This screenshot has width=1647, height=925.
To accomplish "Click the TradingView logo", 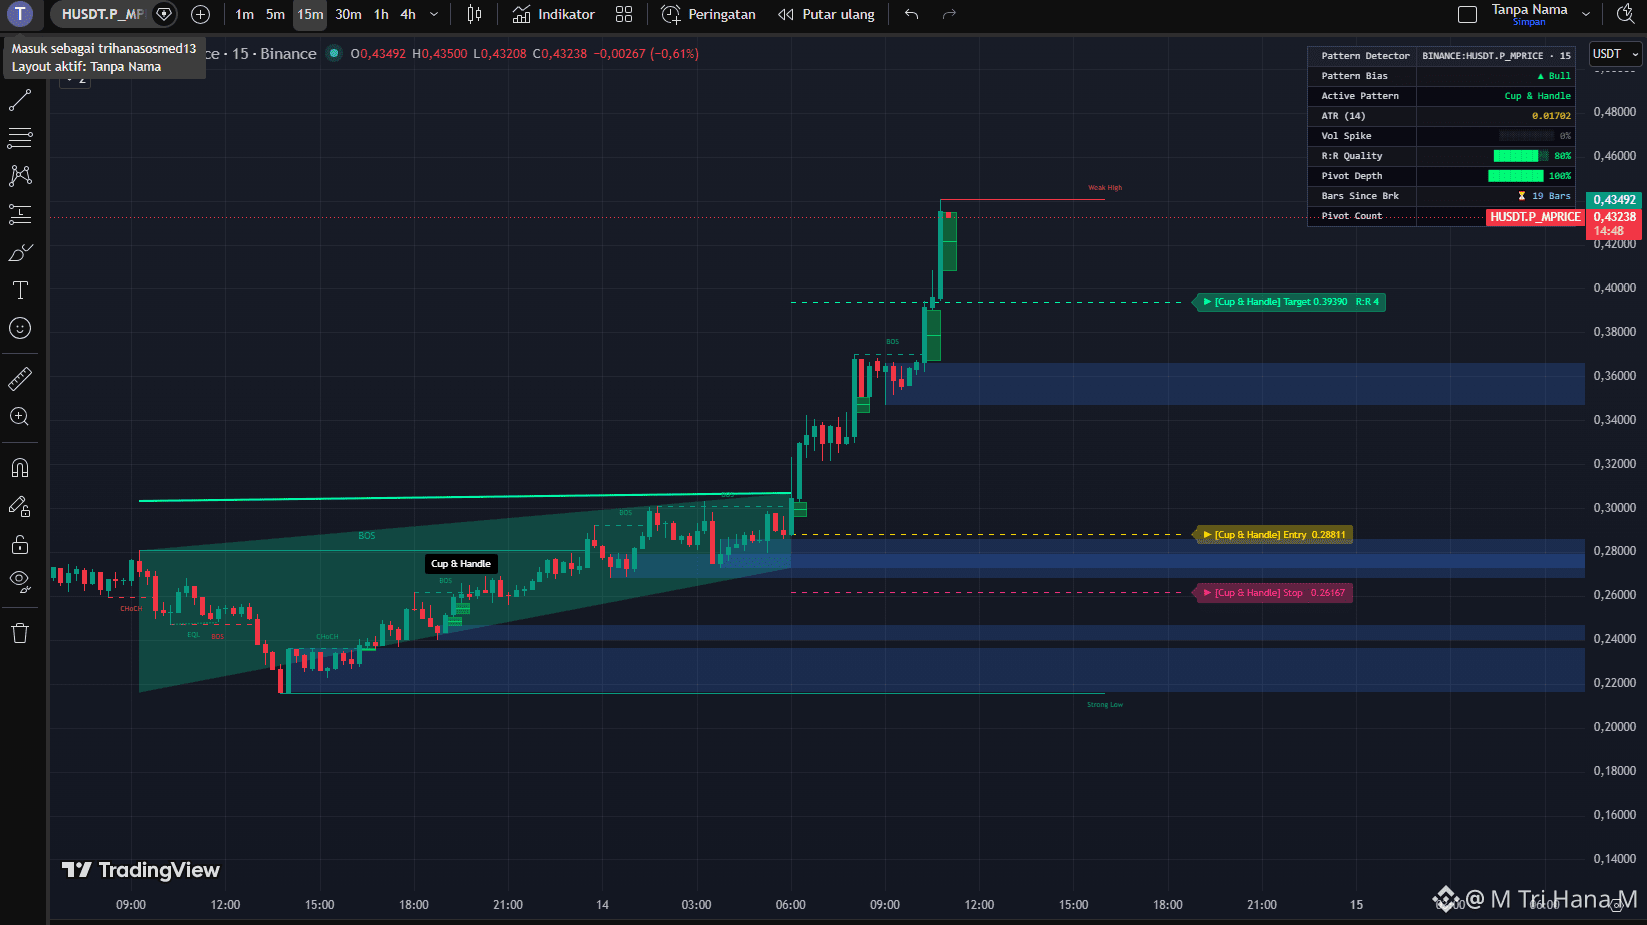I will [141, 870].
